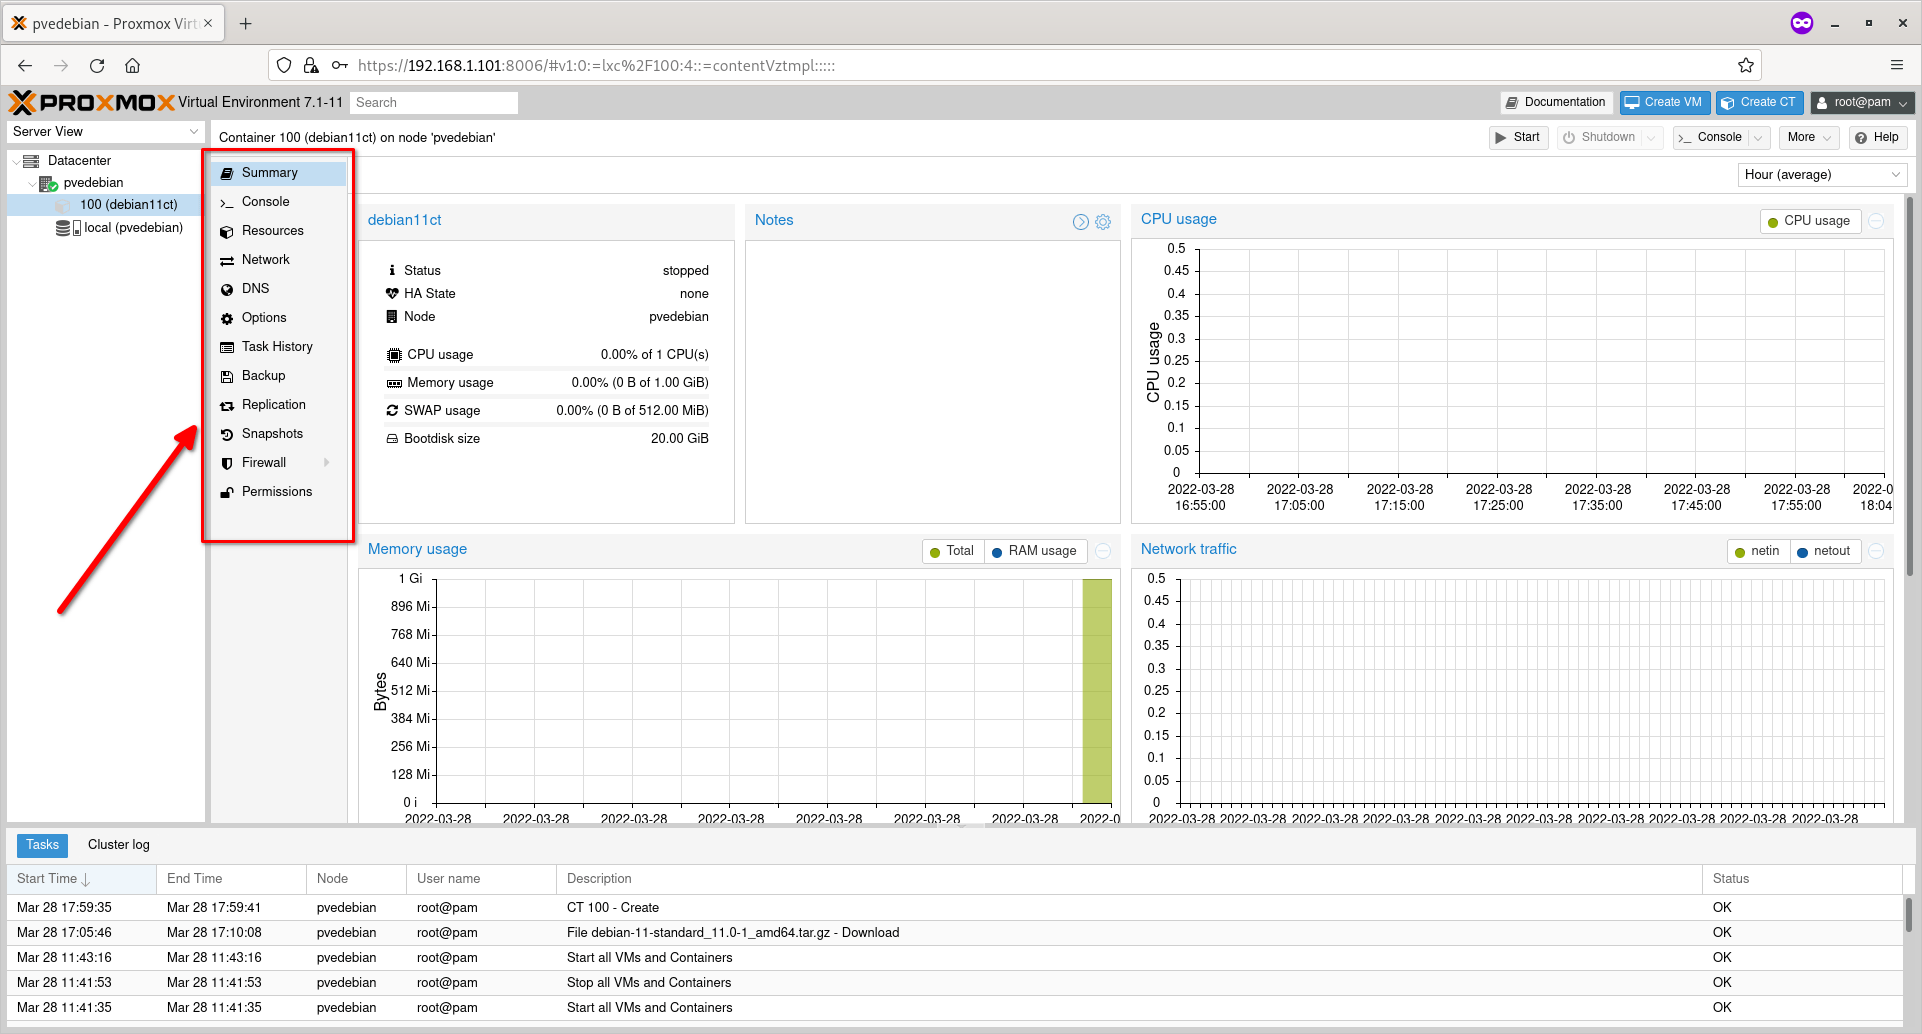
Task: Open a new browser tab
Action: click(x=246, y=23)
